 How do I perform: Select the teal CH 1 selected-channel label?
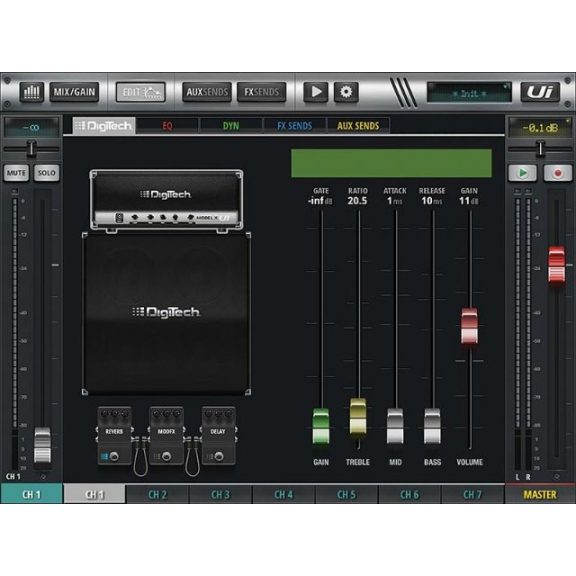[32, 494]
